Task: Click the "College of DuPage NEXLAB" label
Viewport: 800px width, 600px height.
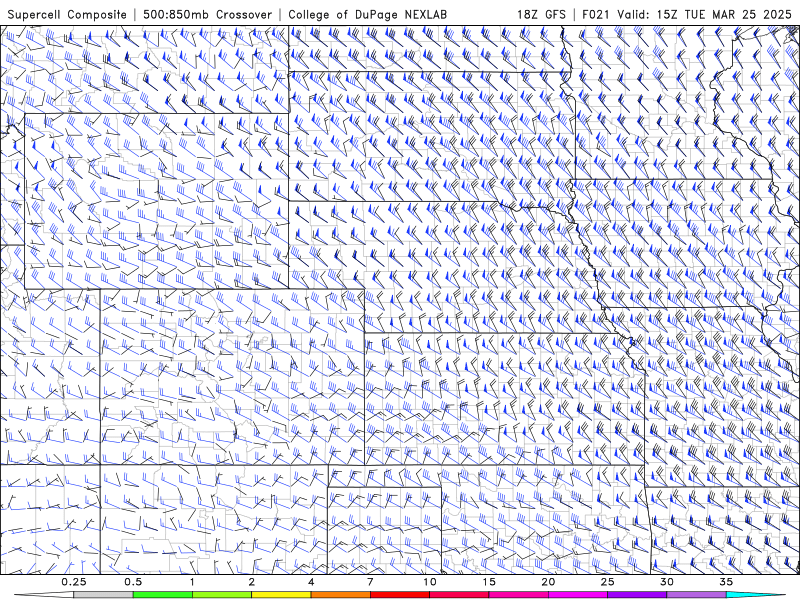Action: (x=367, y=14)
